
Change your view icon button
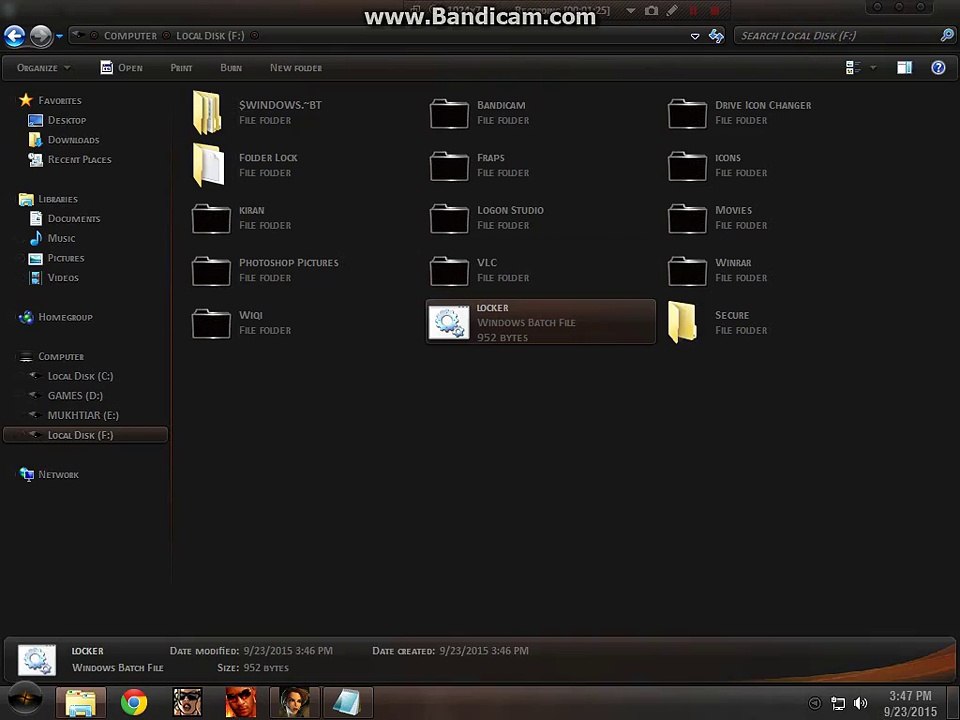(853, 67)
